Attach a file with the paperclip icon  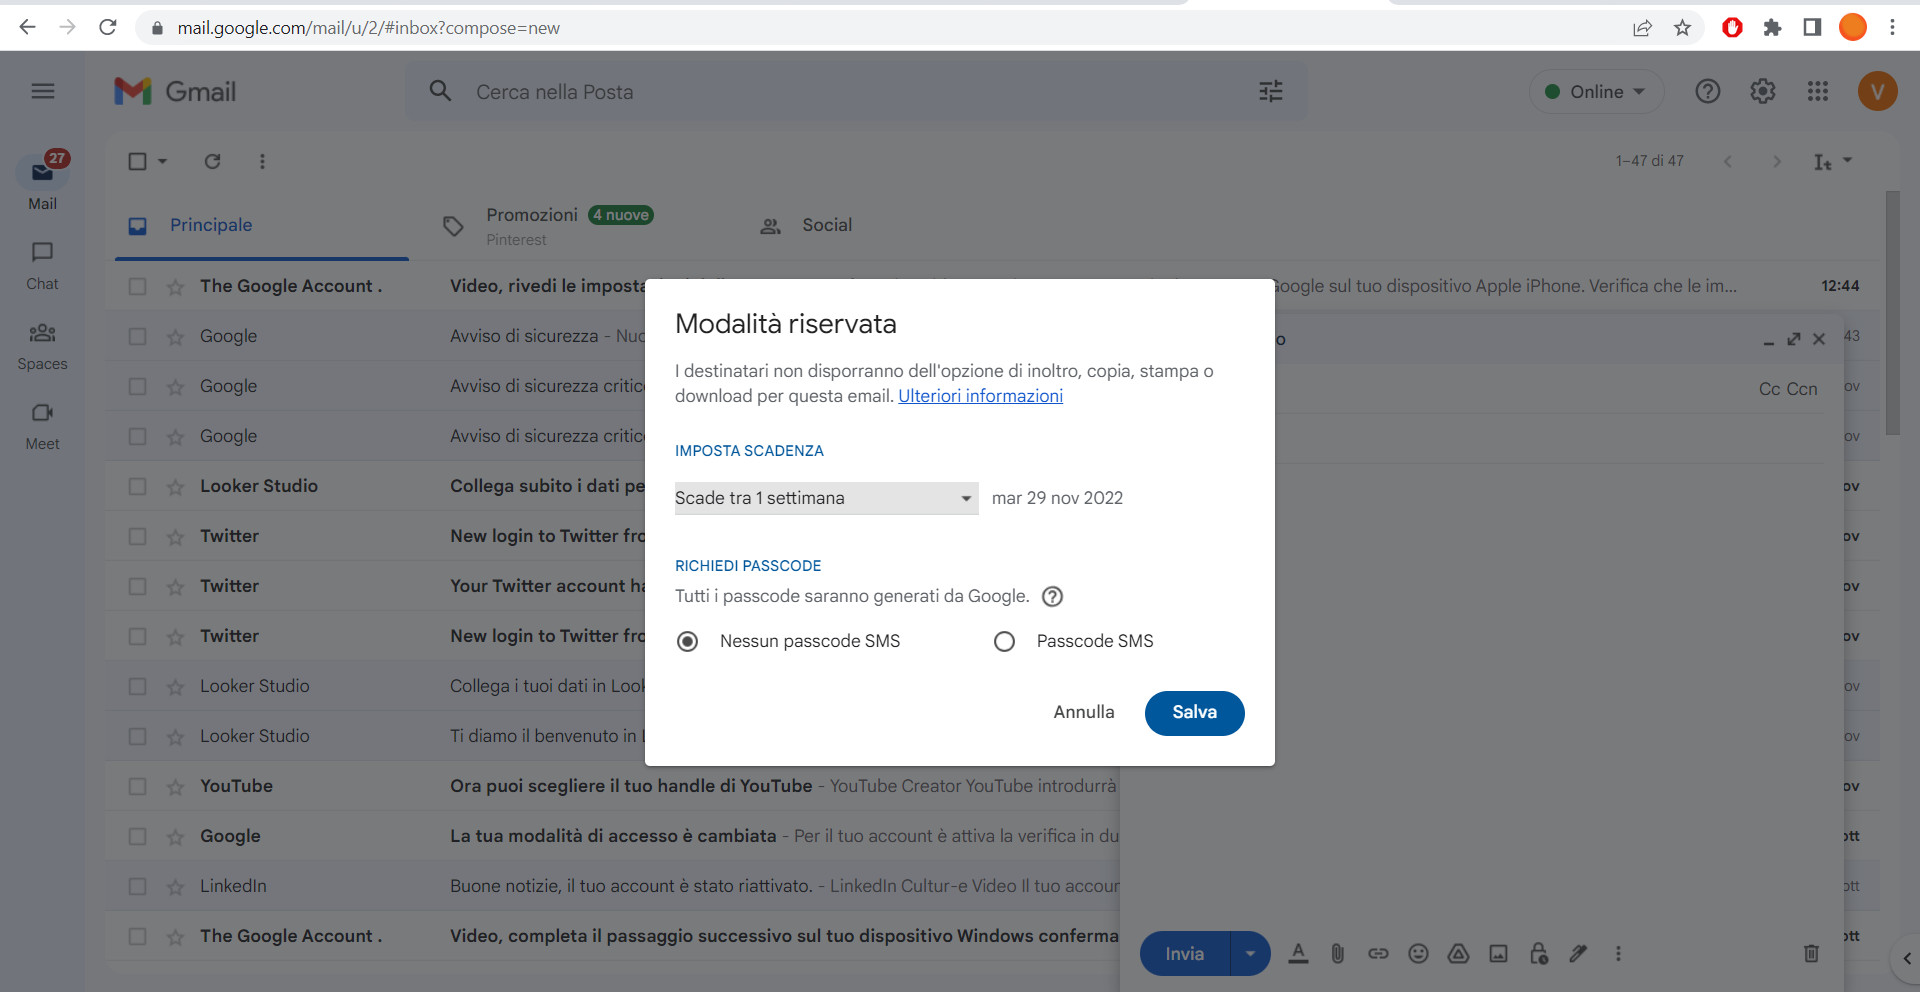[1338, 954]
